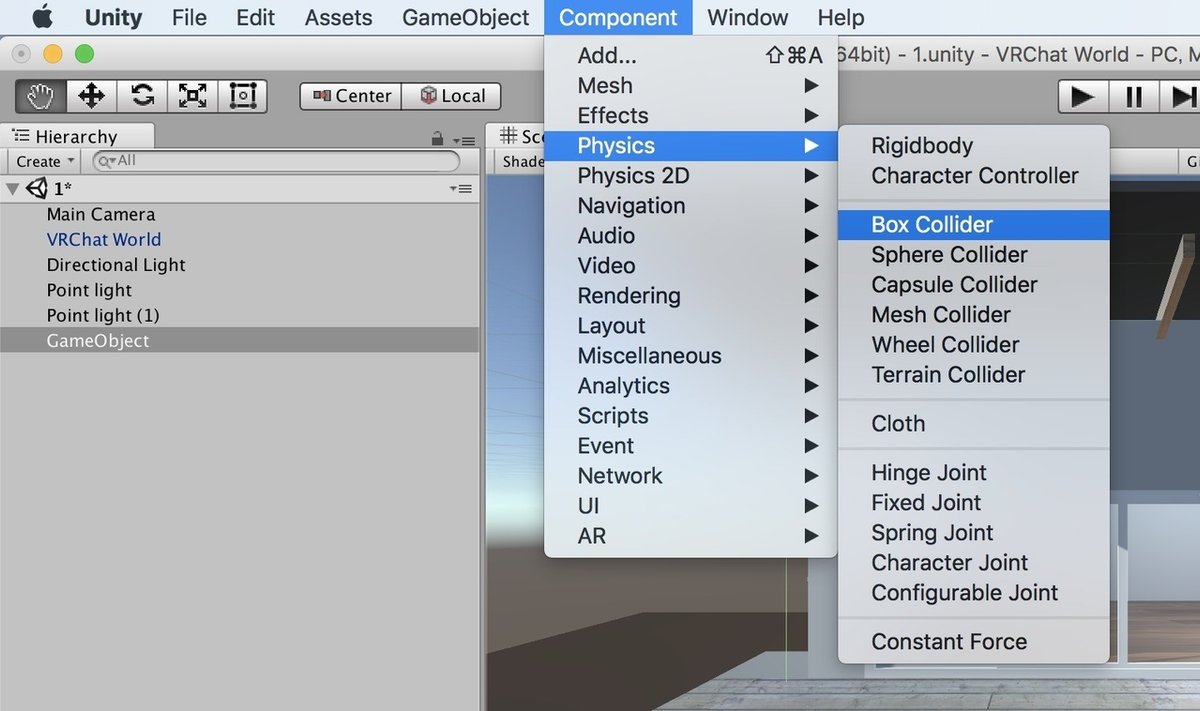Expand the Analytics submenu
This screenshot has height=711, width=1200.
(690, 386)
